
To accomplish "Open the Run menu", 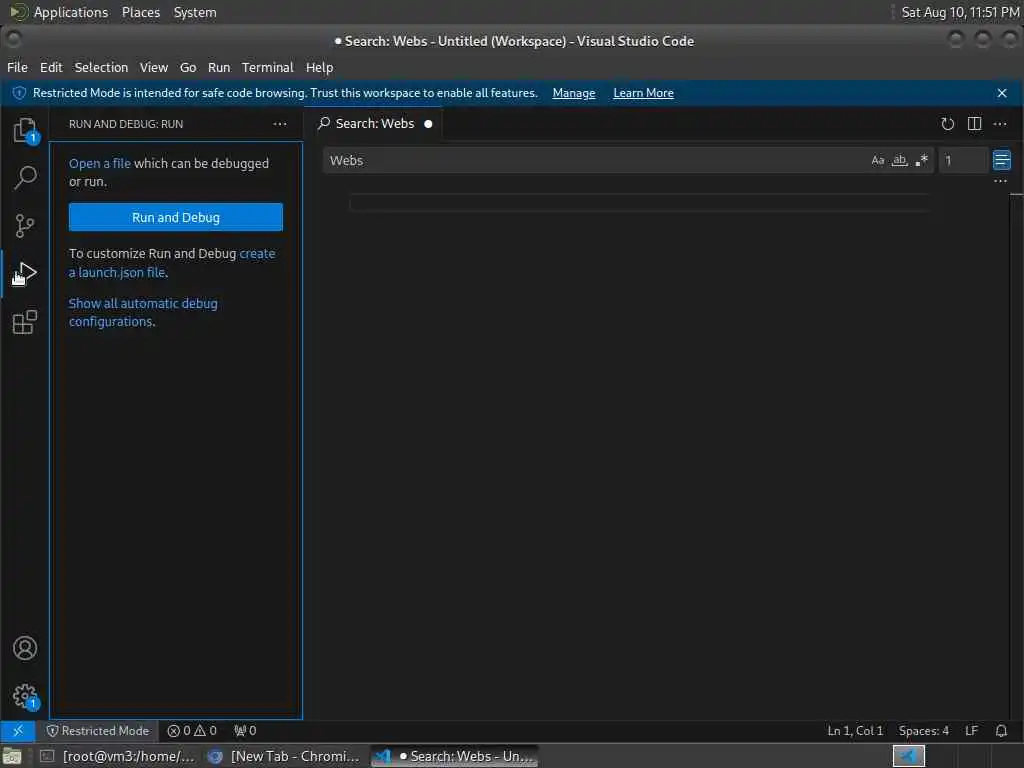I will tap(219, 67).
